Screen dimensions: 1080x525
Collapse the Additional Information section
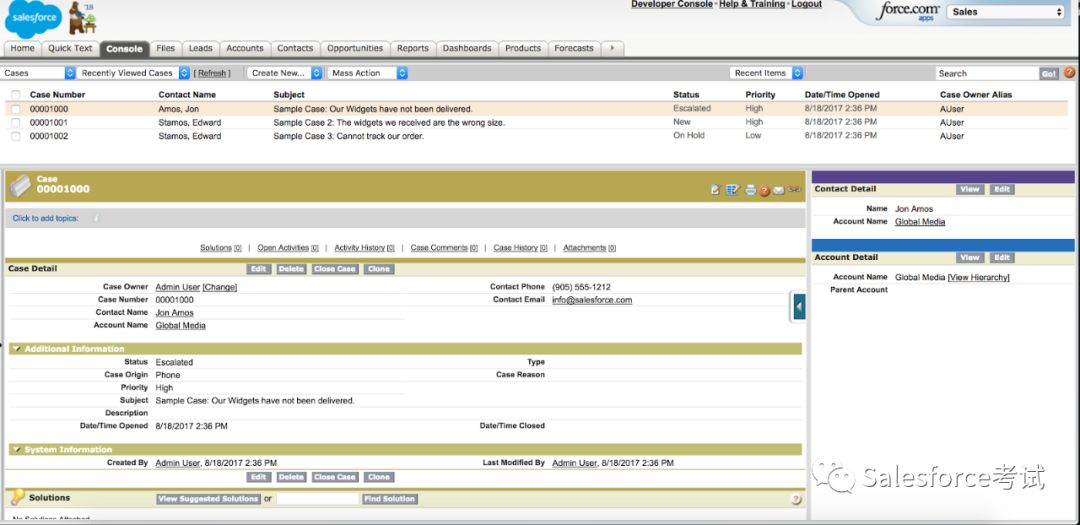(17, 349)
